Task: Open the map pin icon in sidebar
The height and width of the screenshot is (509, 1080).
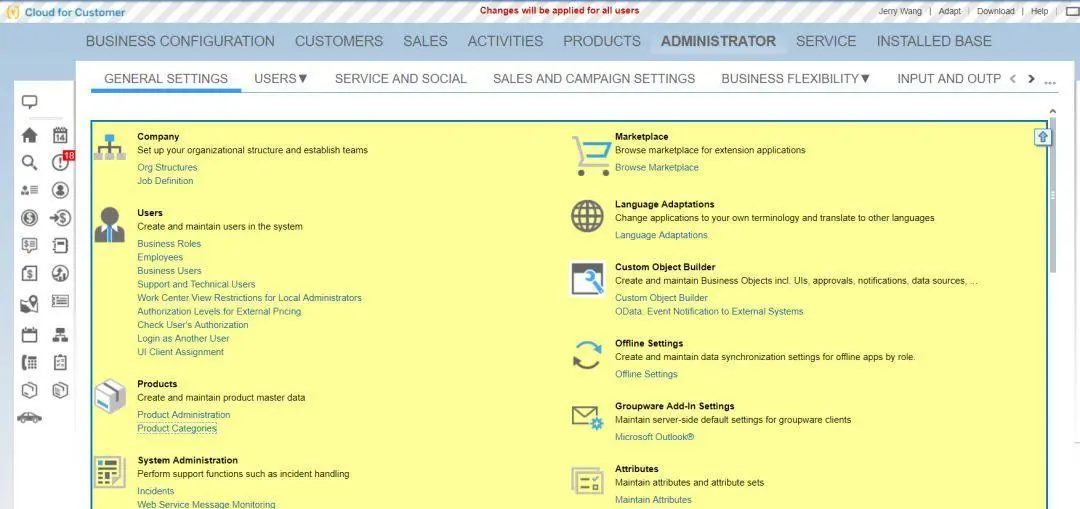Action: coord(29,304)
